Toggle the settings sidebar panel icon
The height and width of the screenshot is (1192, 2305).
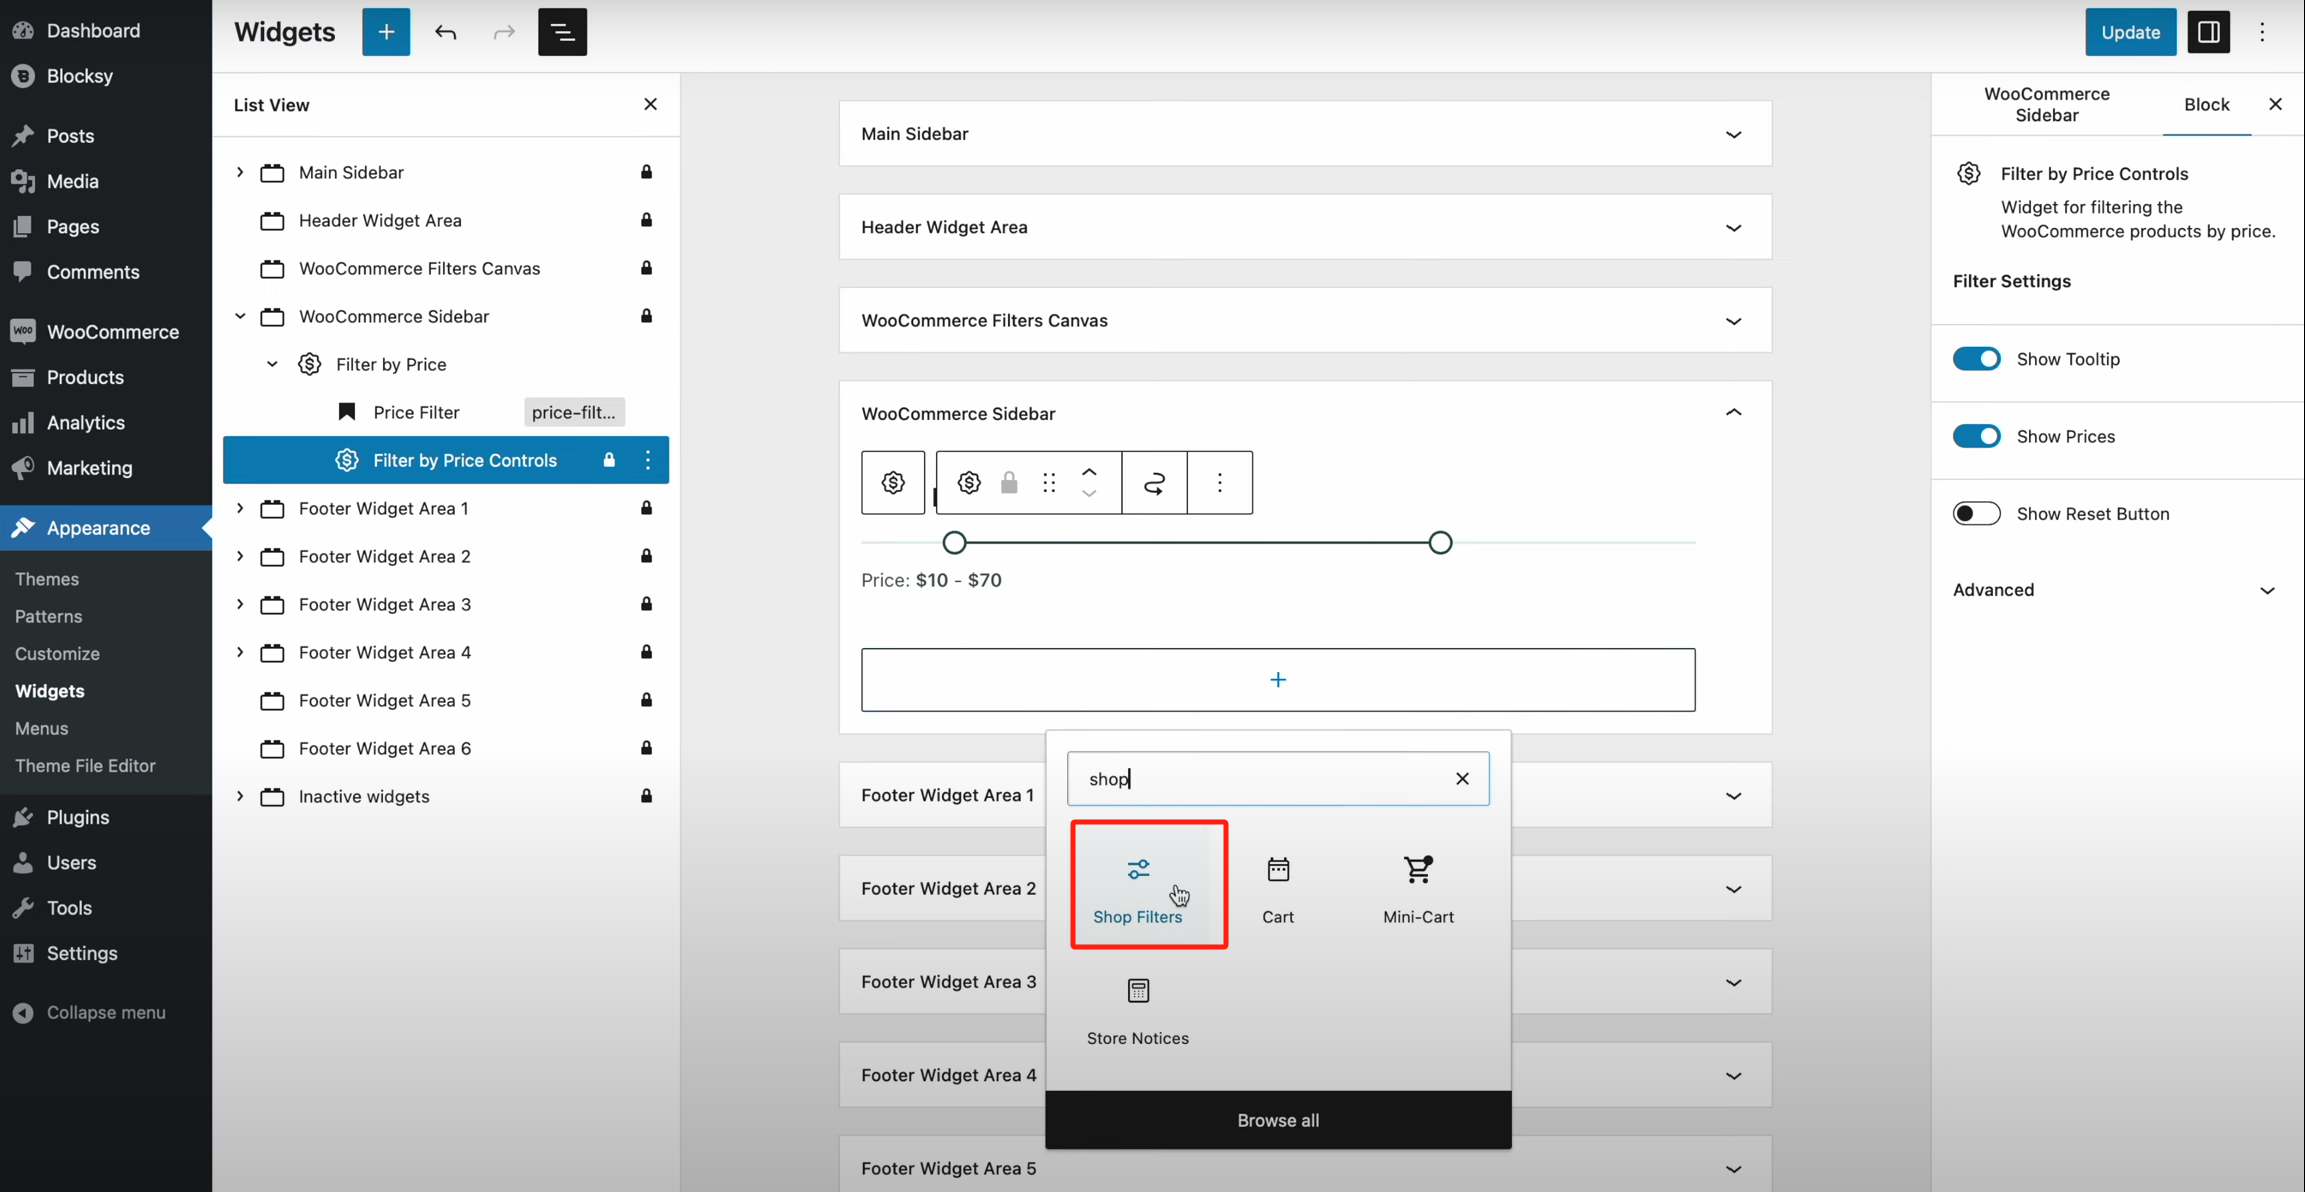pos(2208,32)
